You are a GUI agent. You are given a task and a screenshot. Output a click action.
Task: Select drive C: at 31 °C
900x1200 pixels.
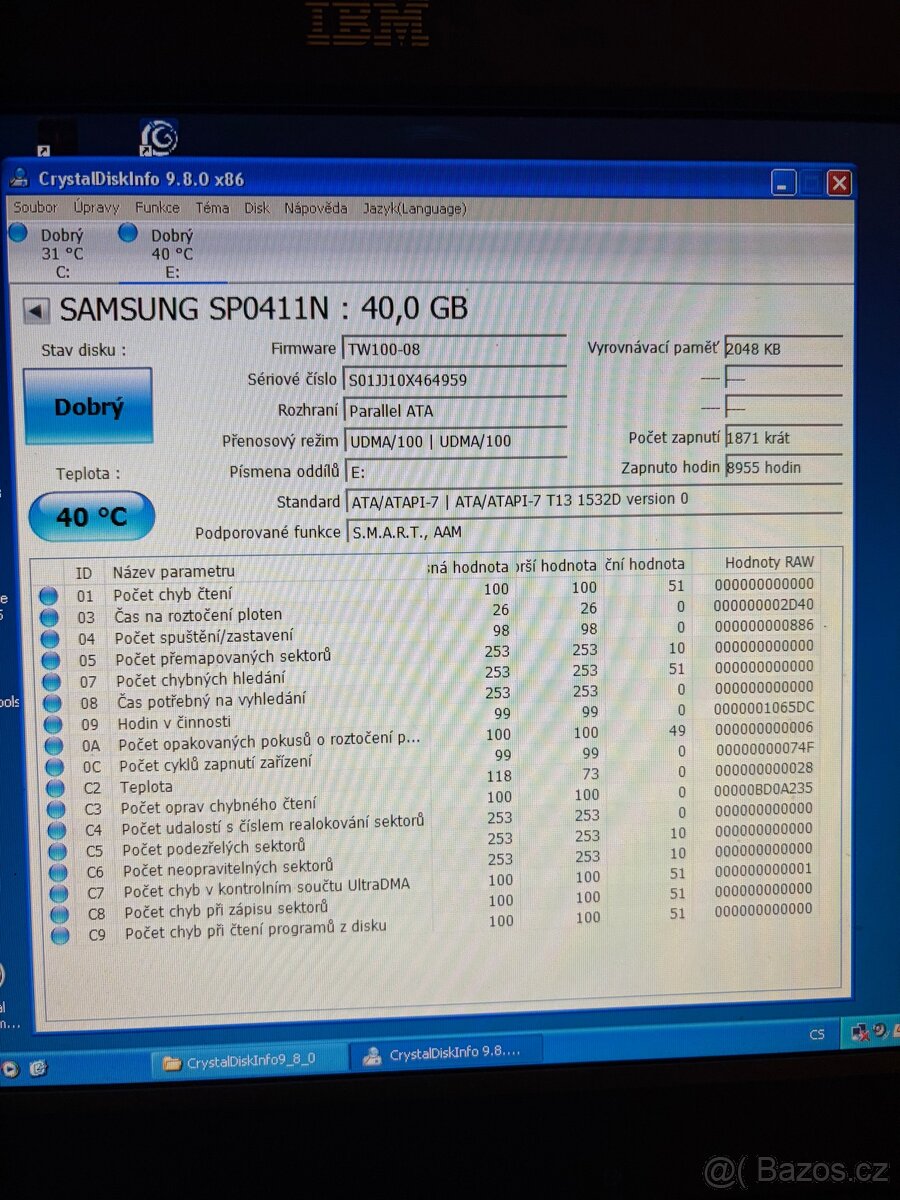coord(50,253)
